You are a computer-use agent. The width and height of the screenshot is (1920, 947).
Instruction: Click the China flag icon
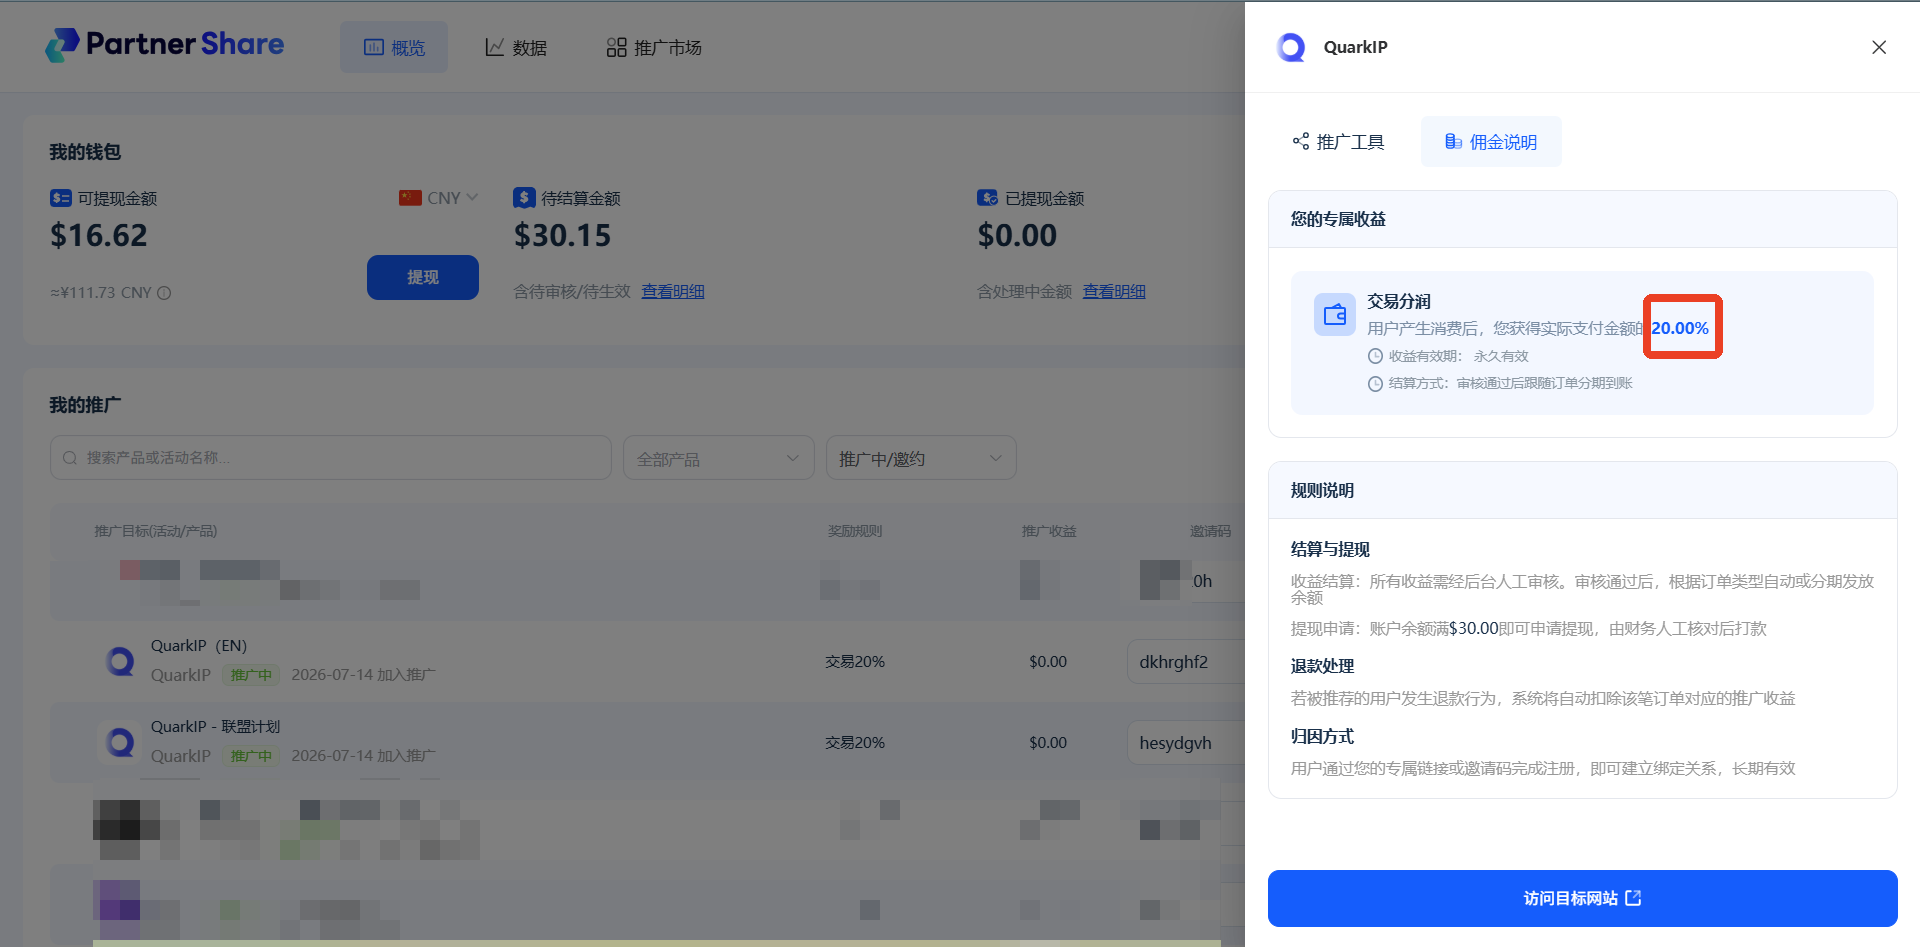pos(410,198)
